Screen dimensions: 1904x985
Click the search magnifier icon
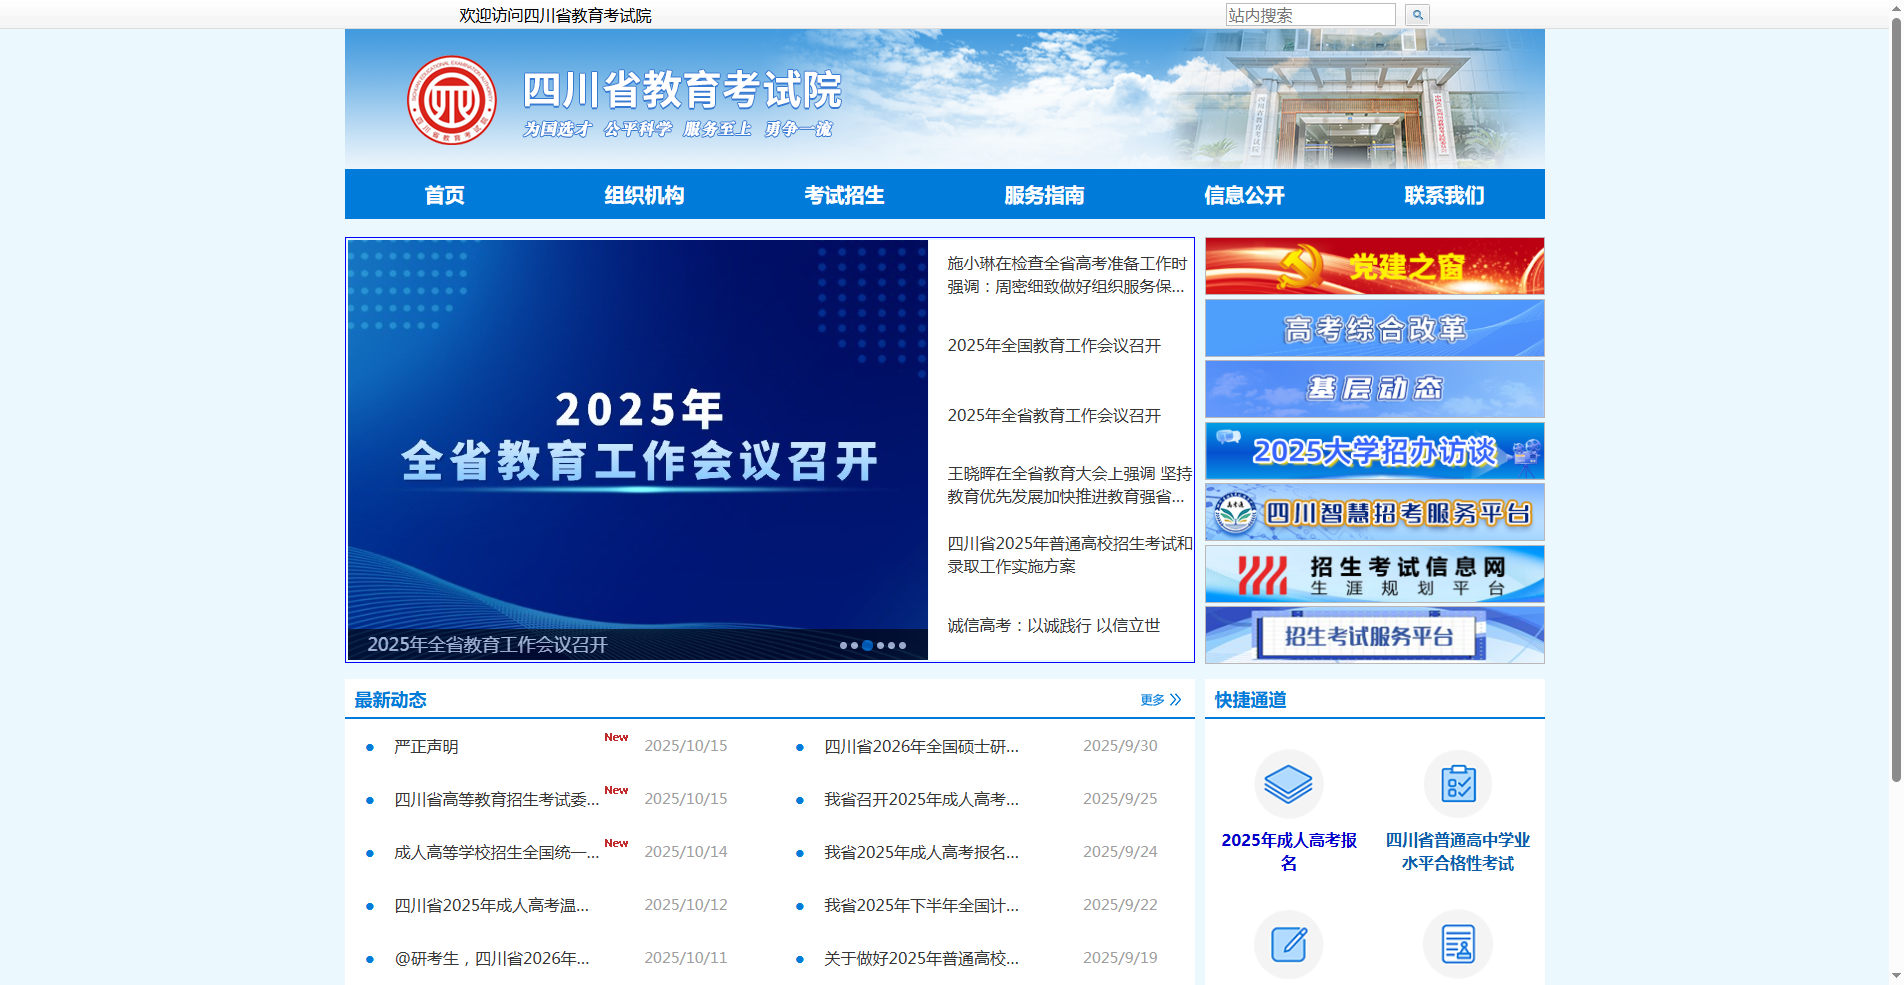click(x=1416, y=14)
